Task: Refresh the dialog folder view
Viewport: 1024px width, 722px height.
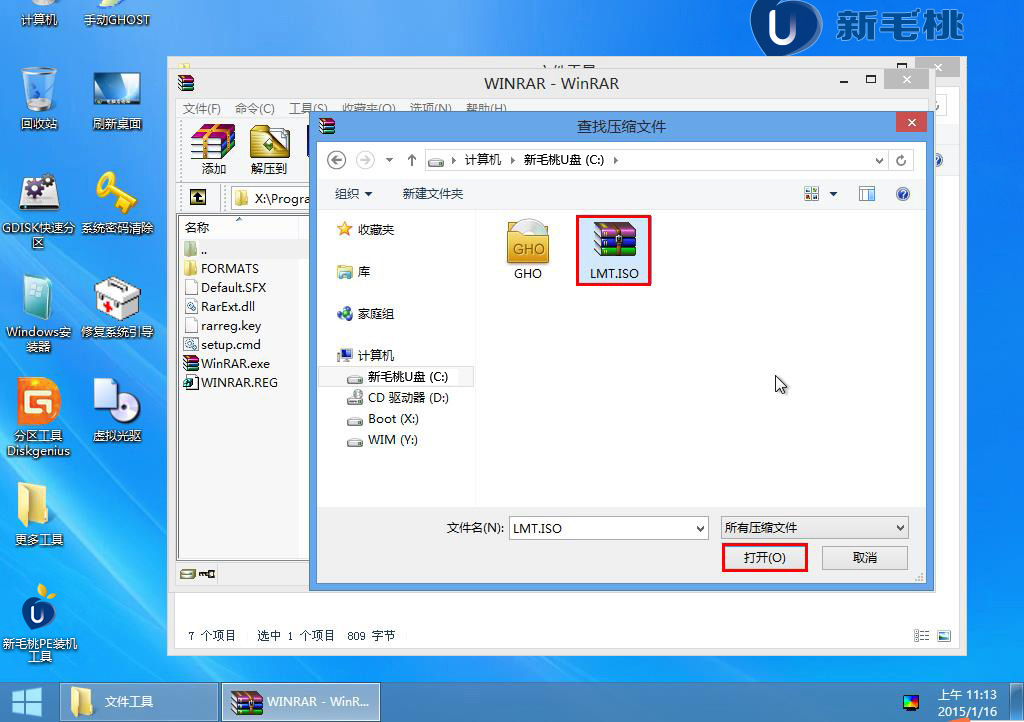Action: [901, 160]
